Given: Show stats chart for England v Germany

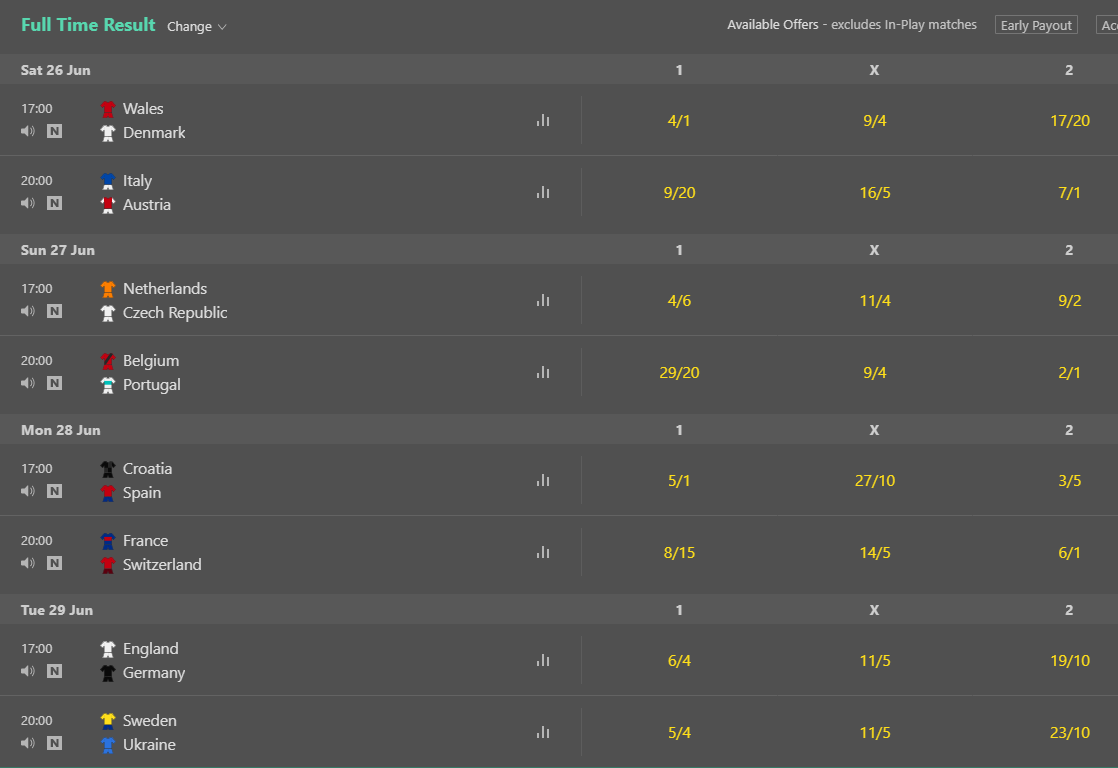Looking at the screenshot, I should coord(543,660).
